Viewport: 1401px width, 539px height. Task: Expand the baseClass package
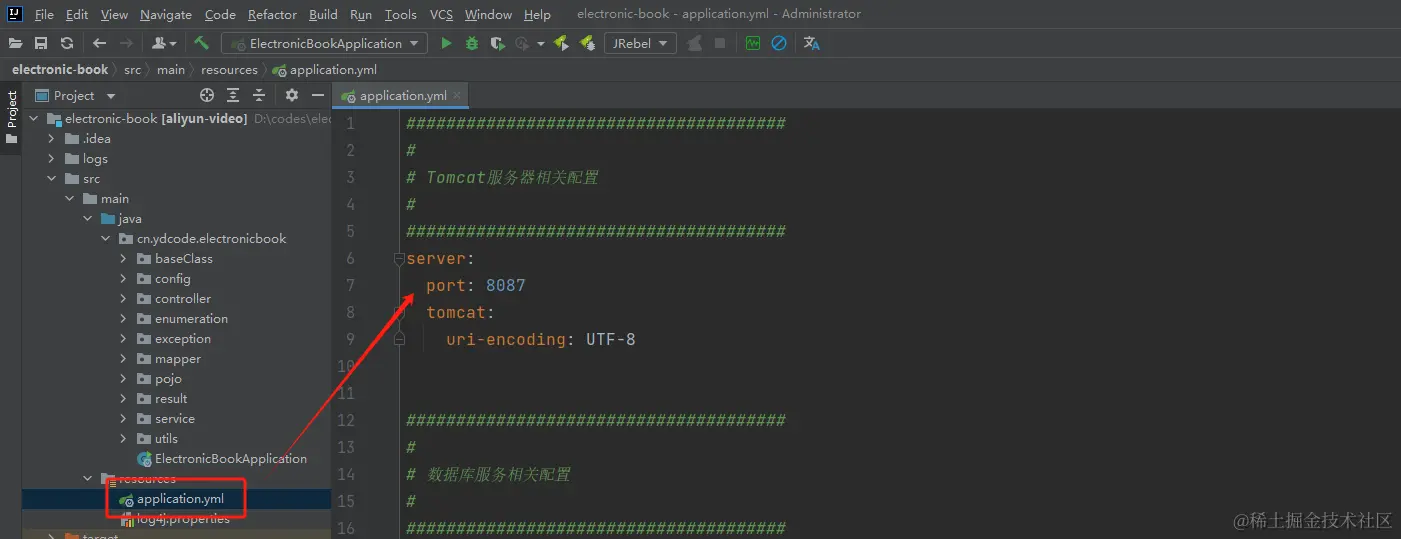[x=123, y=259]
